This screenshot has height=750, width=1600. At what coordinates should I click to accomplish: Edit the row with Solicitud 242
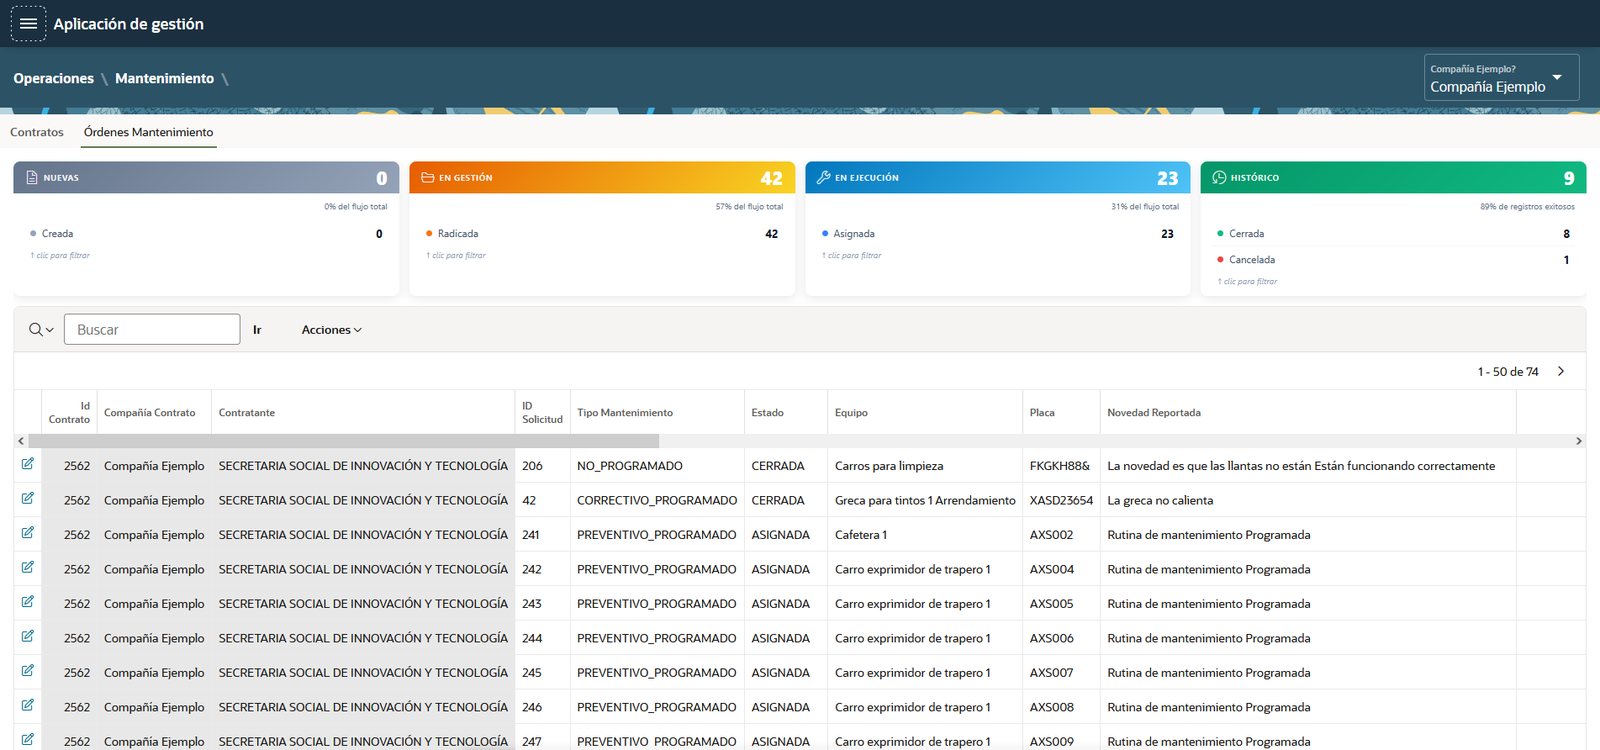(28, 567)
